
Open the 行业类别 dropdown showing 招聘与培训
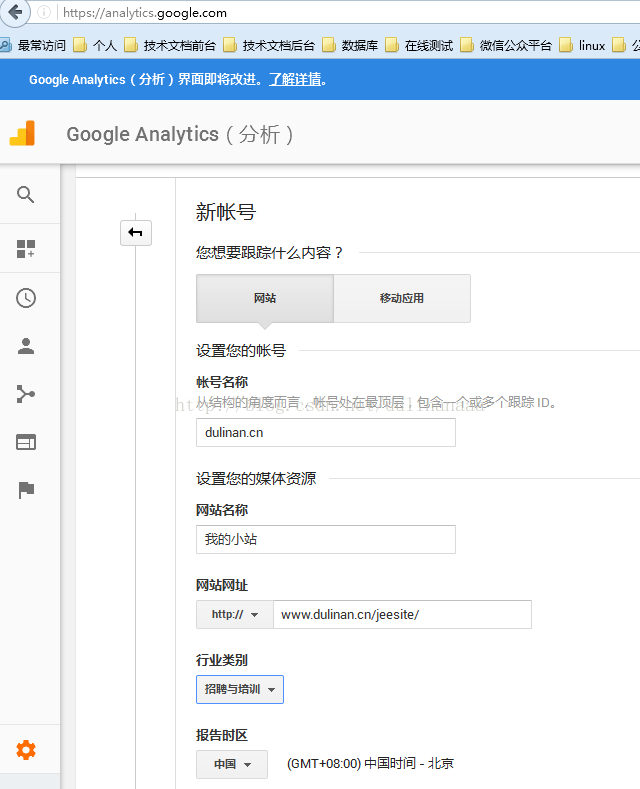tap(240, 689)
